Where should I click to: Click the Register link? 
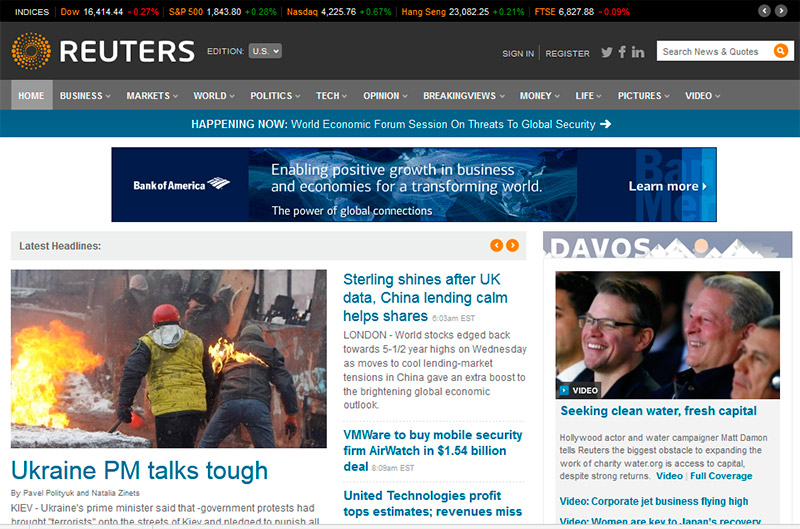pyautogui.click(x=567, y=53)
